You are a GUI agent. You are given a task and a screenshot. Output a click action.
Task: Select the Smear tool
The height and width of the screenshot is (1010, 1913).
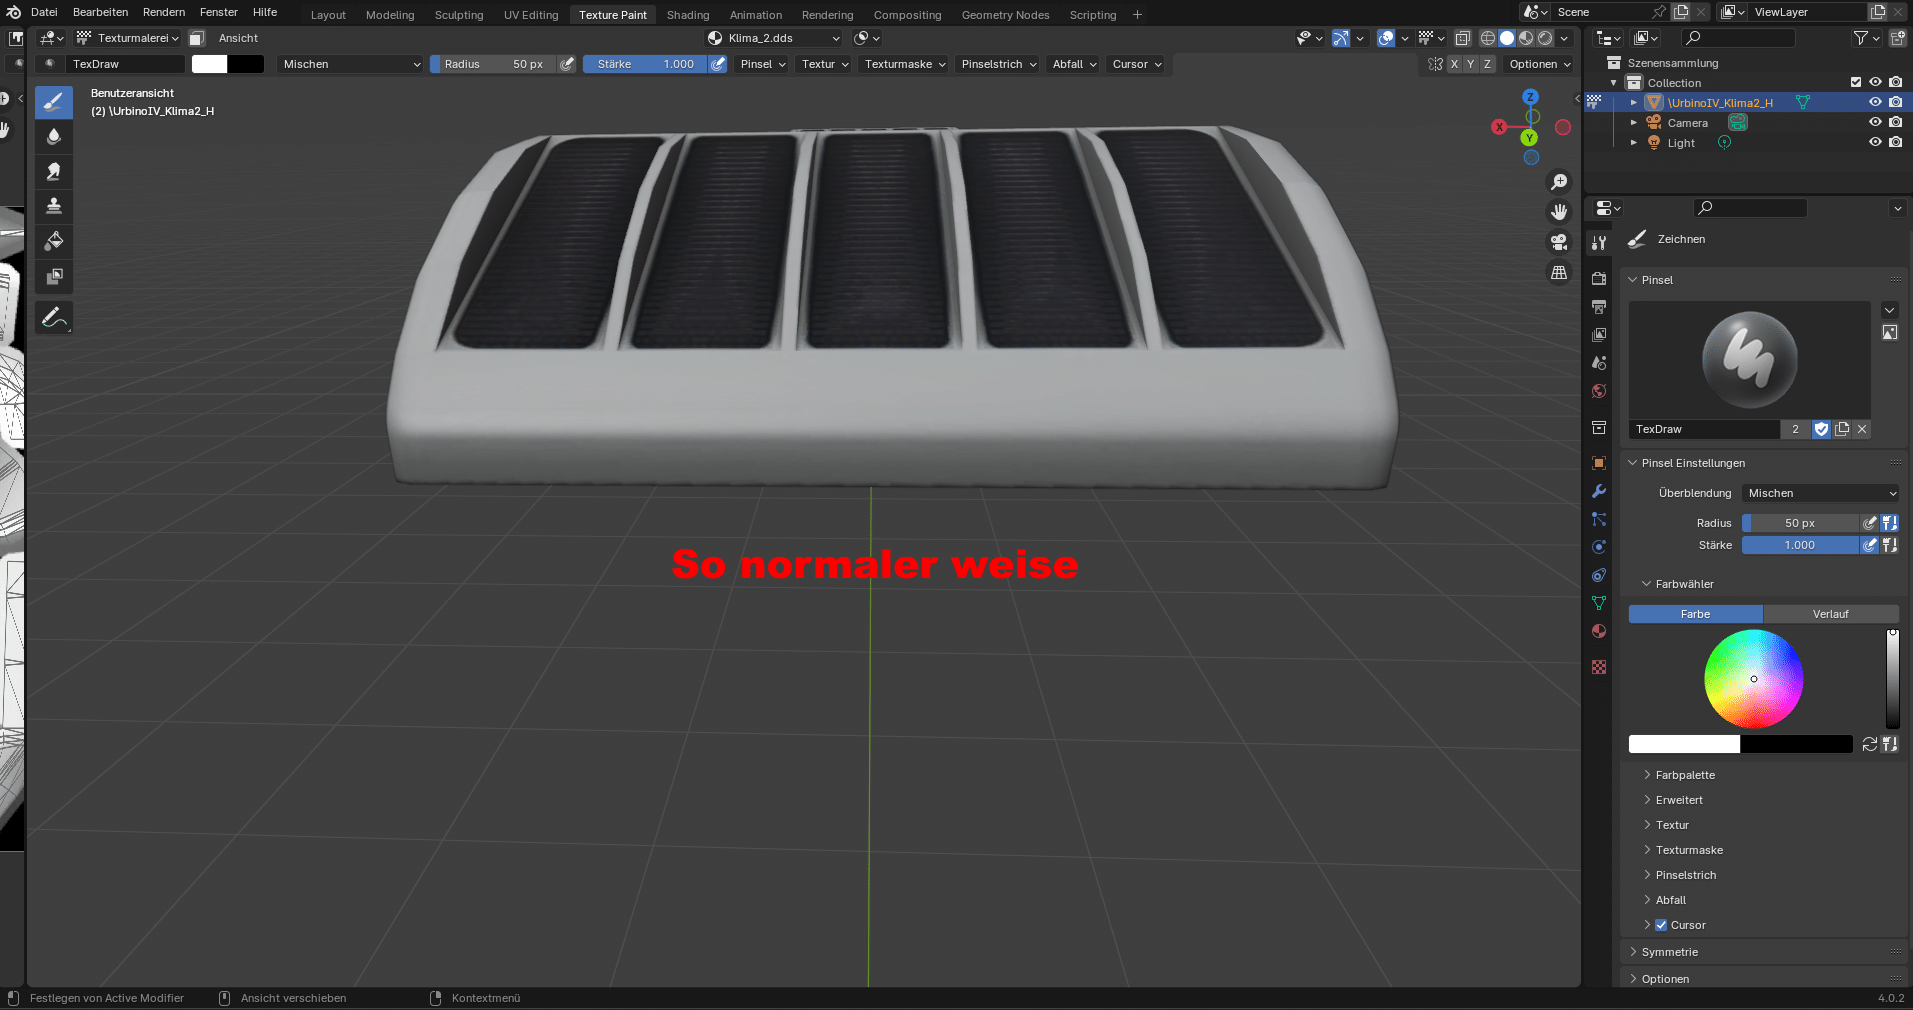(x=54, y=172)
